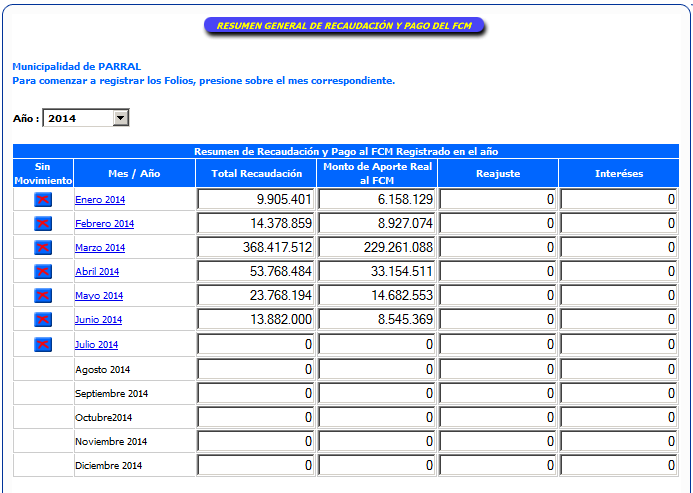This screenshot has height=493, width=693.
Task: Click Total Recaudación field for Julio 2014
Action: (255, 344)
